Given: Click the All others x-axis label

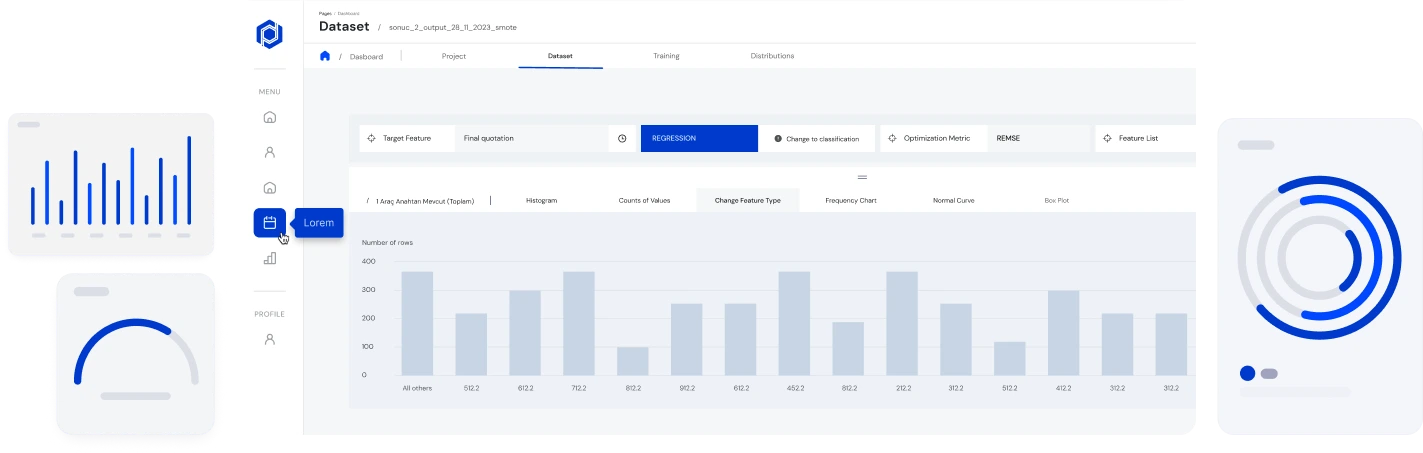Looking at the screenshot, I should pyautogui.click(x=417, y=388).
